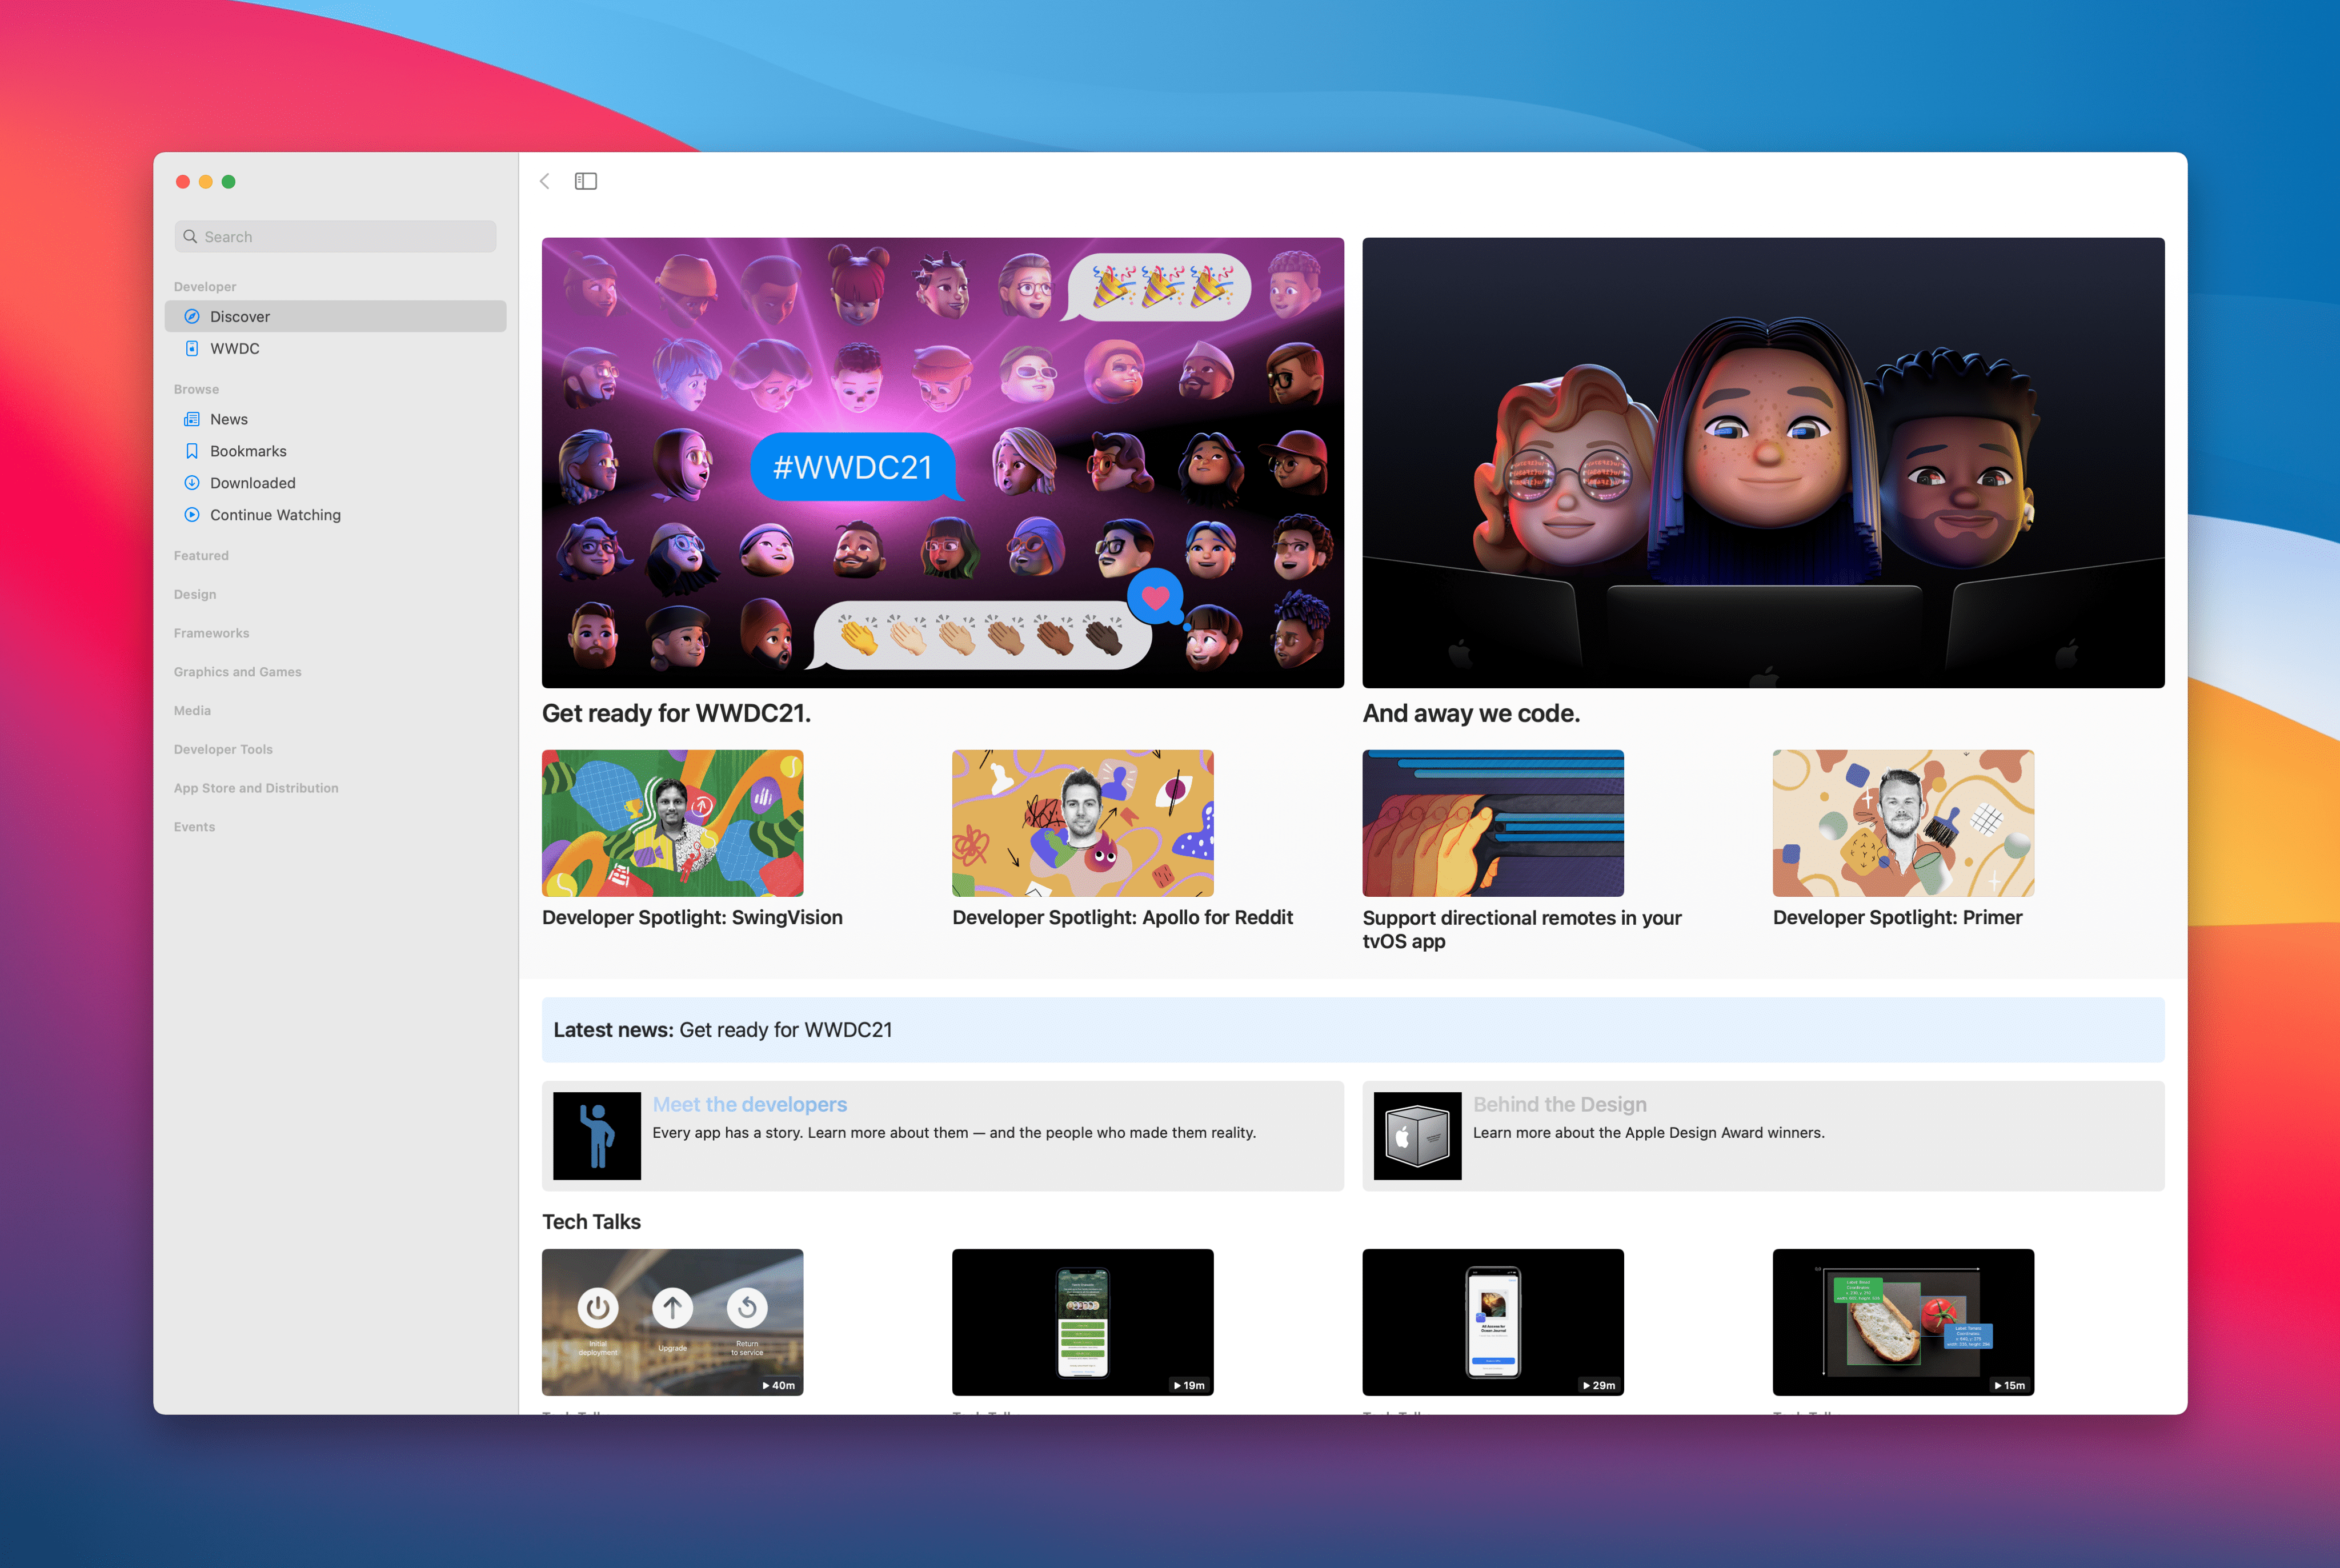Select the Downloaded arrow icon
The width and height of the screenshot is (2340, 1568).
192,483
